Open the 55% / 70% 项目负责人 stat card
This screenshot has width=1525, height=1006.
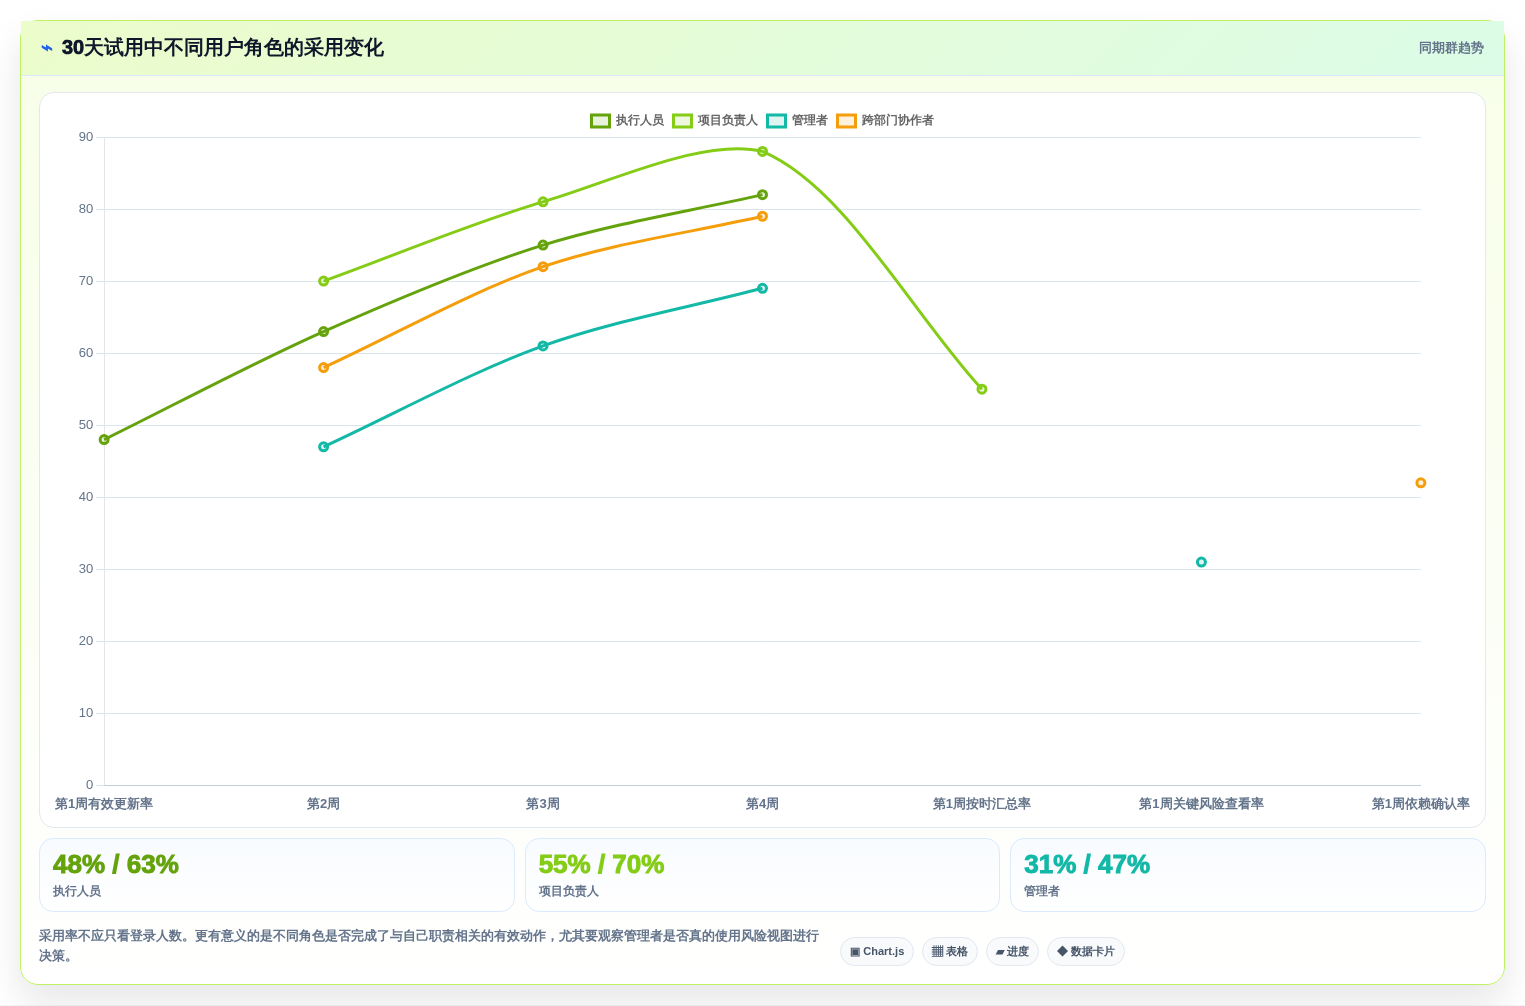tap(762, 875)
